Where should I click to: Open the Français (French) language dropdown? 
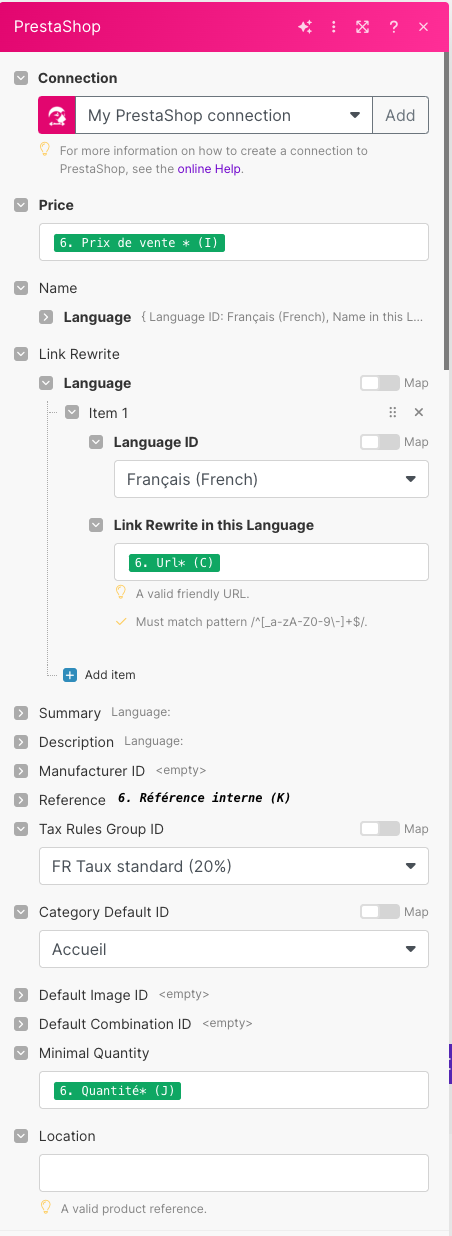(x=271, y=479)
